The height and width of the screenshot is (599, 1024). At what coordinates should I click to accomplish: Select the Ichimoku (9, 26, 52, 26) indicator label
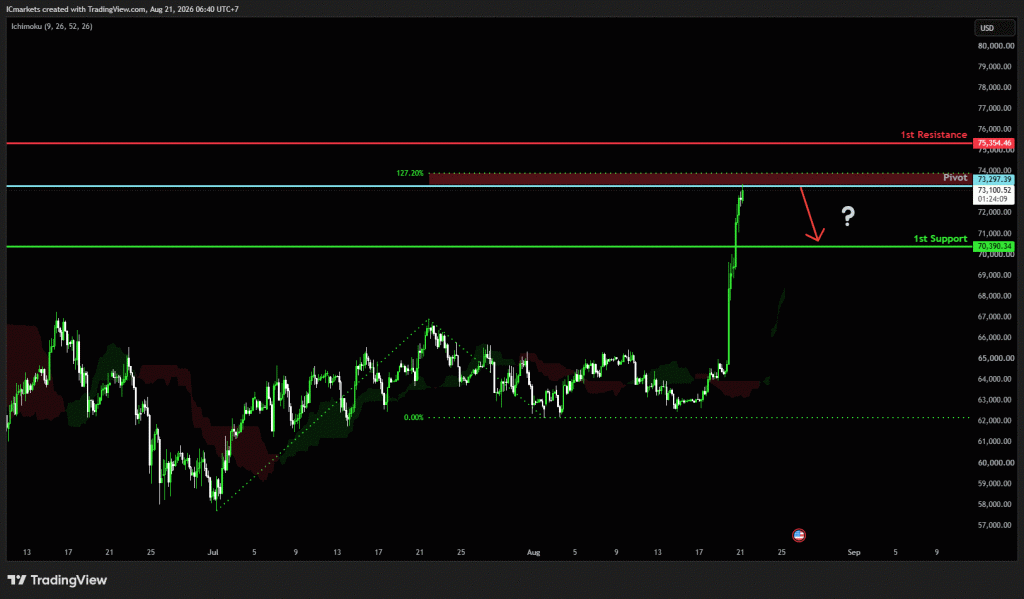point(52,26)
